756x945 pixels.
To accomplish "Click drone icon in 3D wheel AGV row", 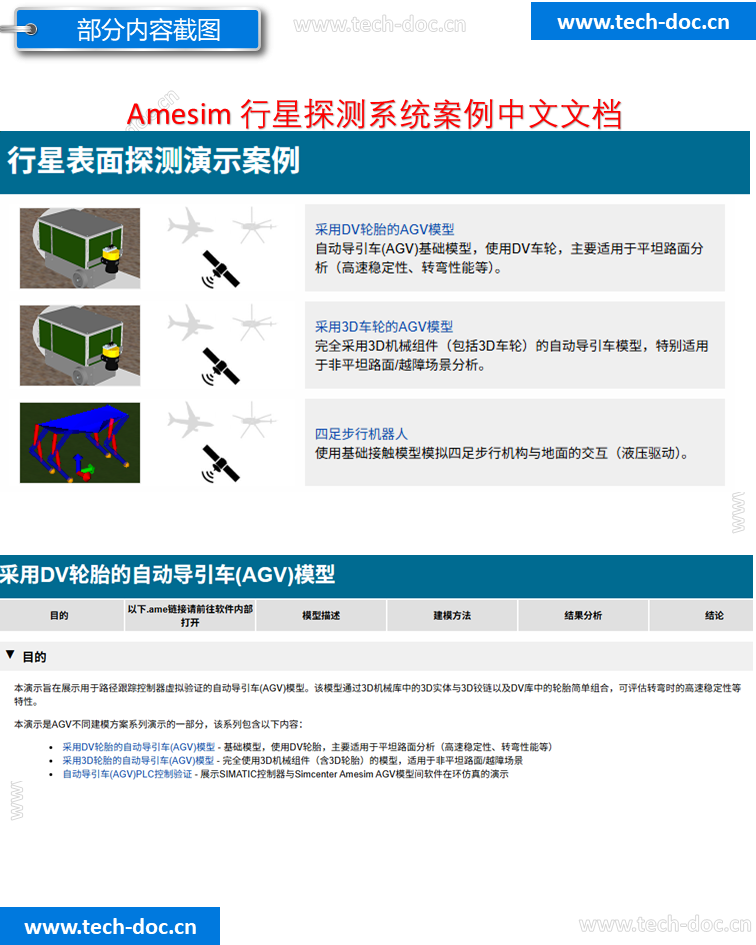I will [254, 322].
